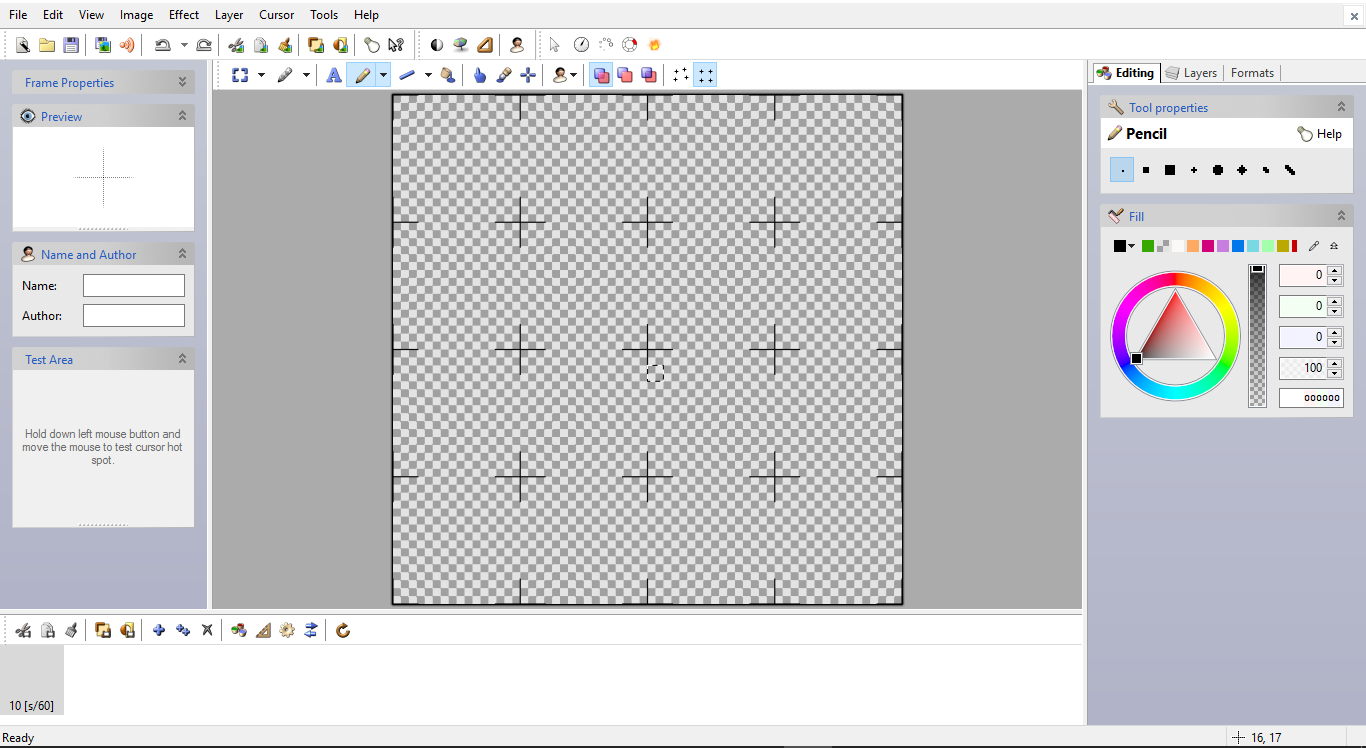Add a frame with blue plus icon

[159, 630]
